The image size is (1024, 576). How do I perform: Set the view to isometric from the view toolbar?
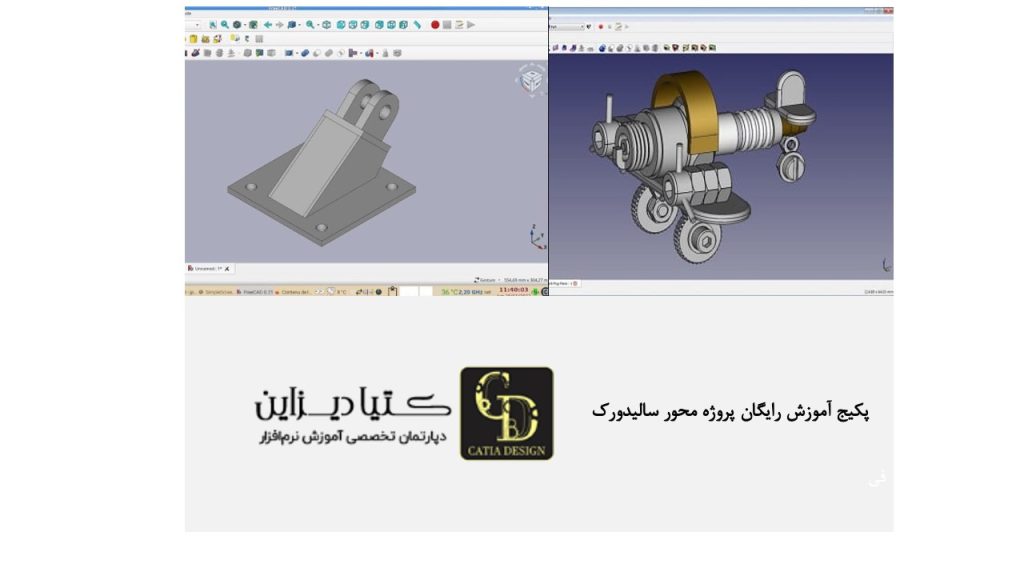click(325, 25)
